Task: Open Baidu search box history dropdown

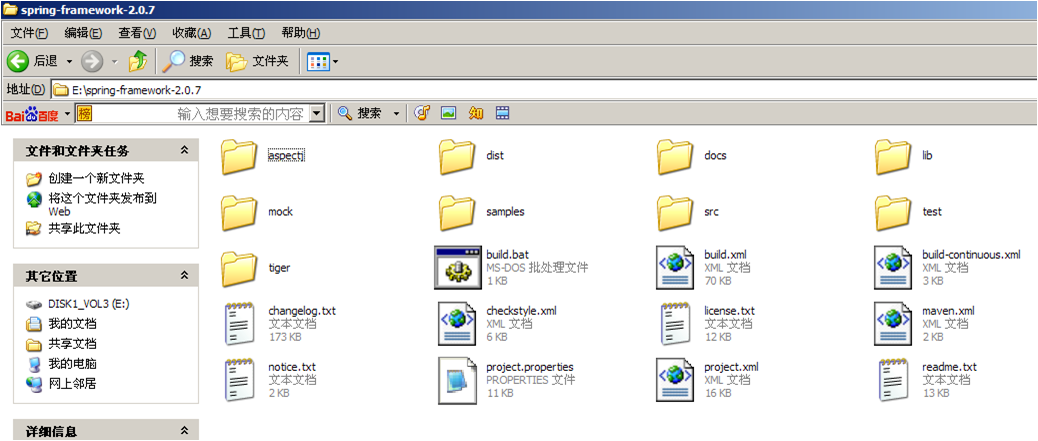Action: tap(317, 114)
